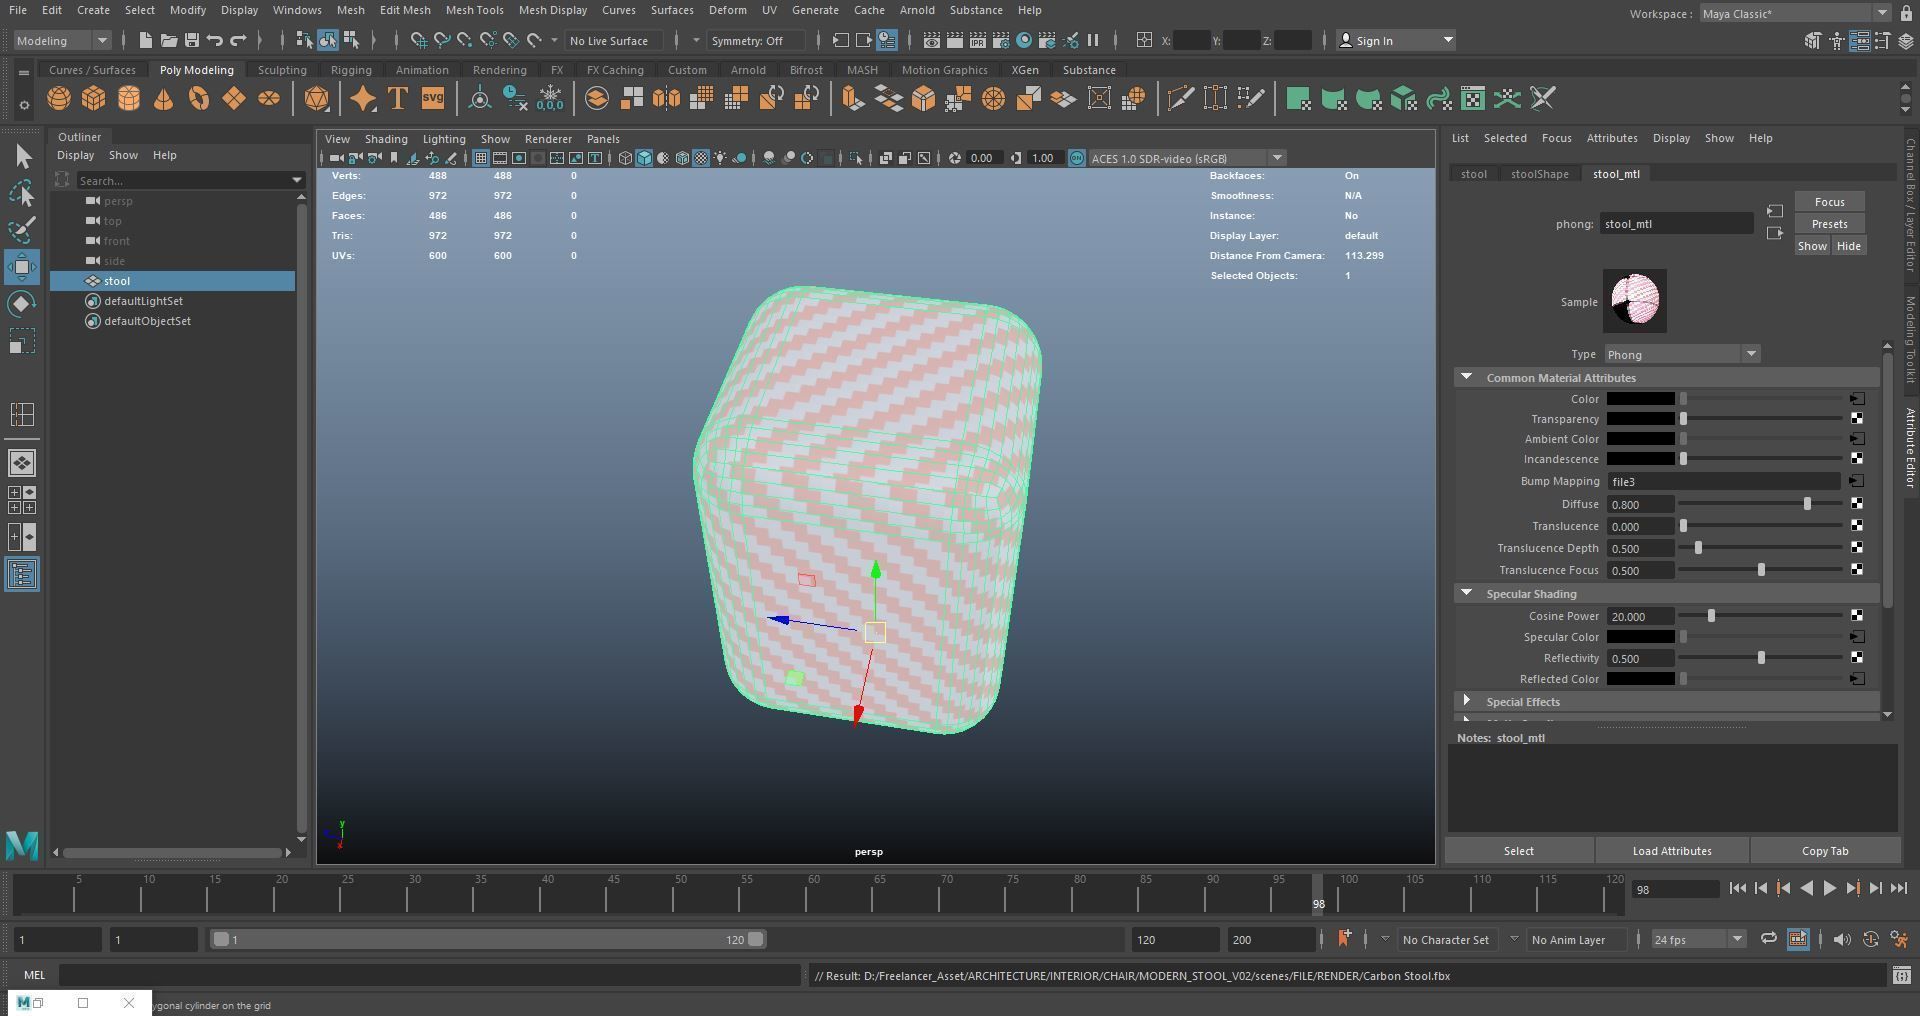
Task: Open the viewport Shading menu
Action: coord(386,139)
